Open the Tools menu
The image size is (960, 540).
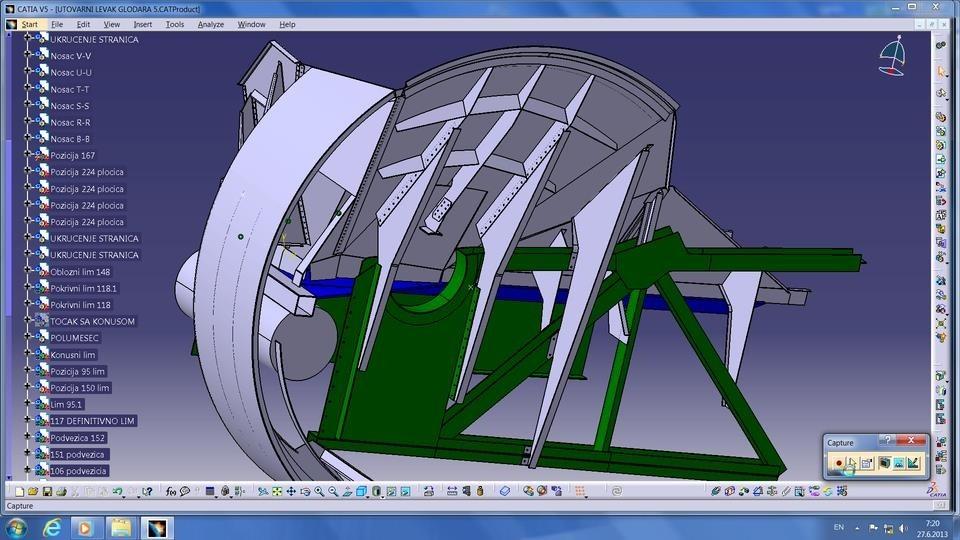coord(174,24)
